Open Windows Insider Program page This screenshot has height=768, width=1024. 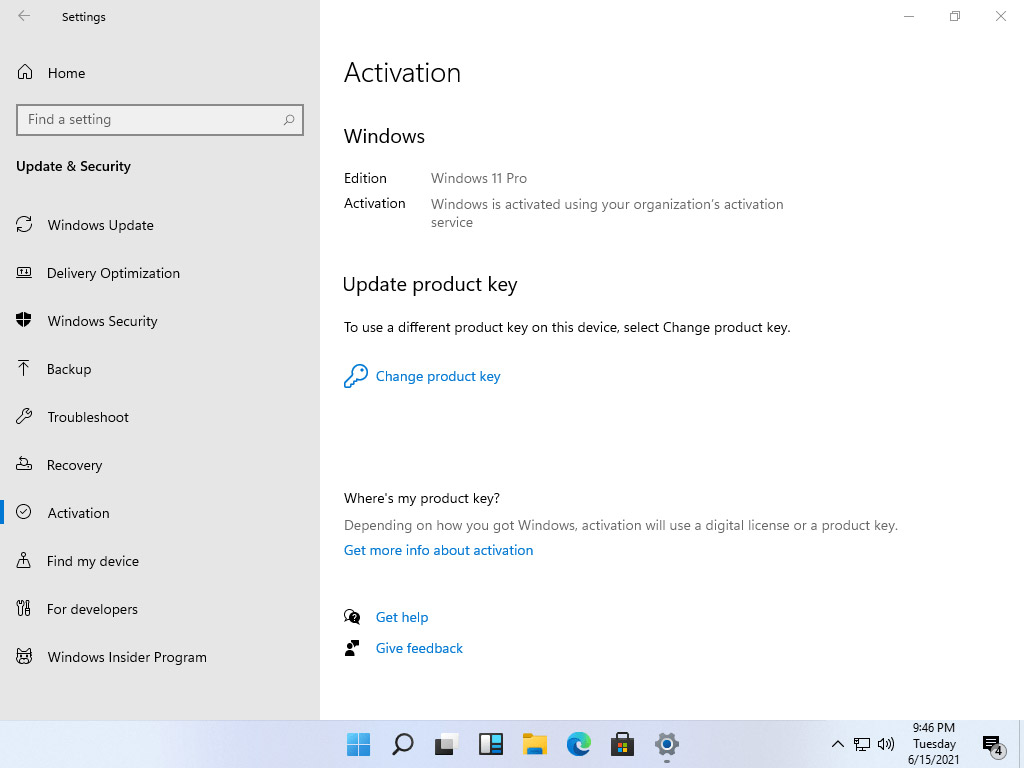[x=127, y=657]
